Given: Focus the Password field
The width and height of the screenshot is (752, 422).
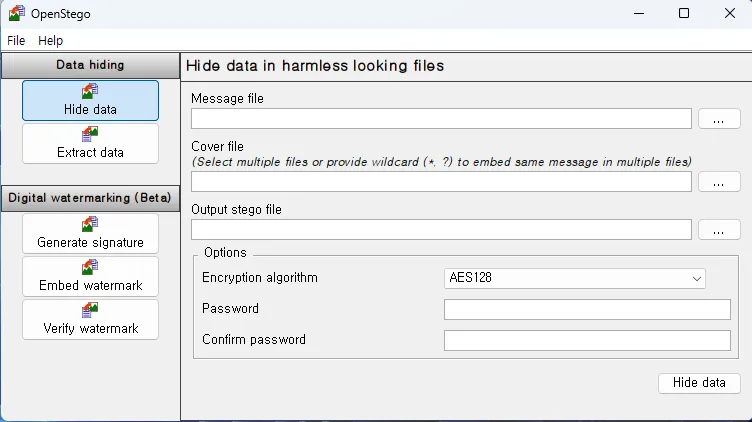Looking at the screenshot, I should 587,309.
